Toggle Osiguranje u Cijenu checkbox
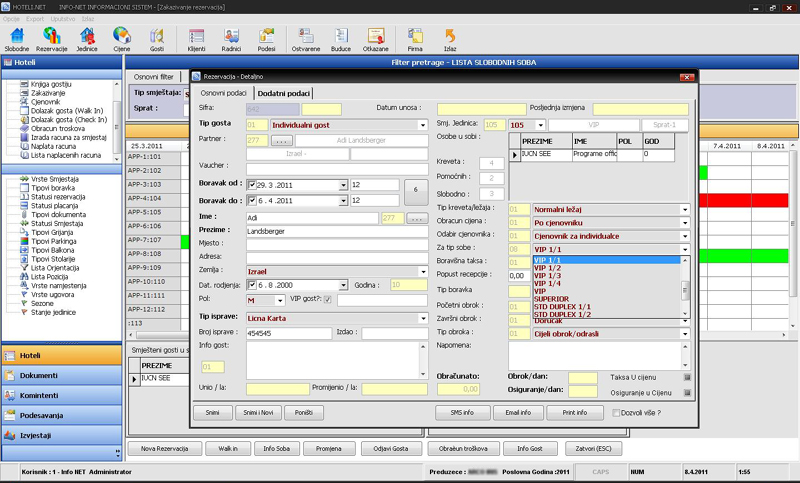Viewport: 800px width, 483px height. click(687, 393)
